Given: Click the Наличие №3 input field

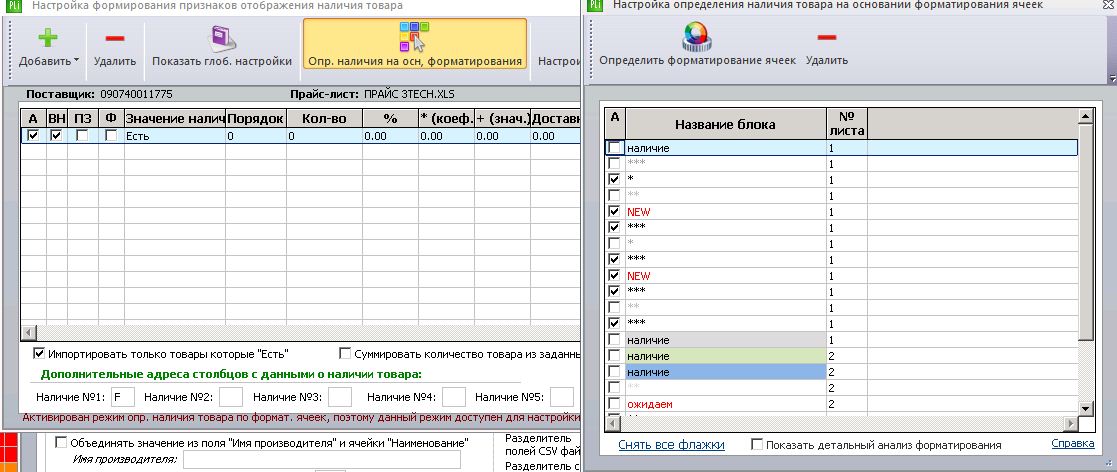Looking at the screenshot, I should point(340,397).
